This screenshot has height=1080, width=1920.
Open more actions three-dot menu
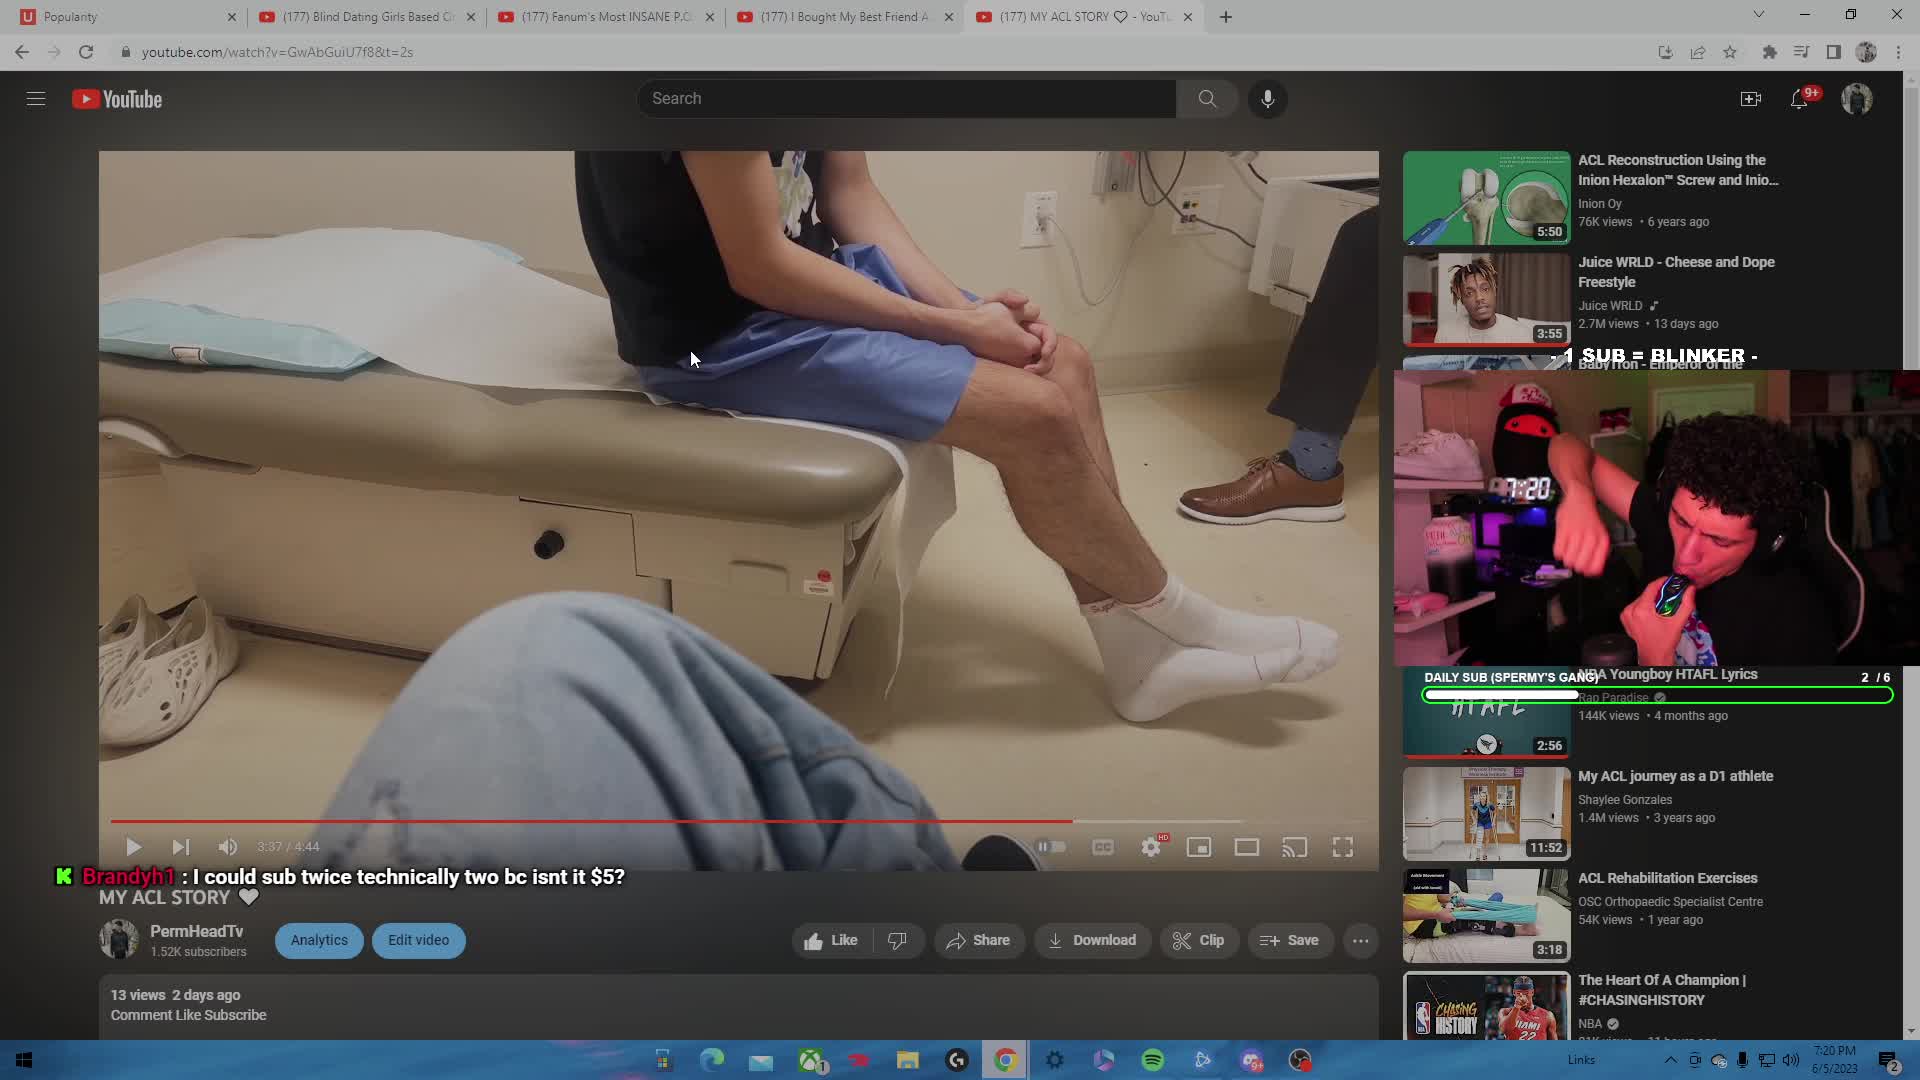[x=1360, y=940]
